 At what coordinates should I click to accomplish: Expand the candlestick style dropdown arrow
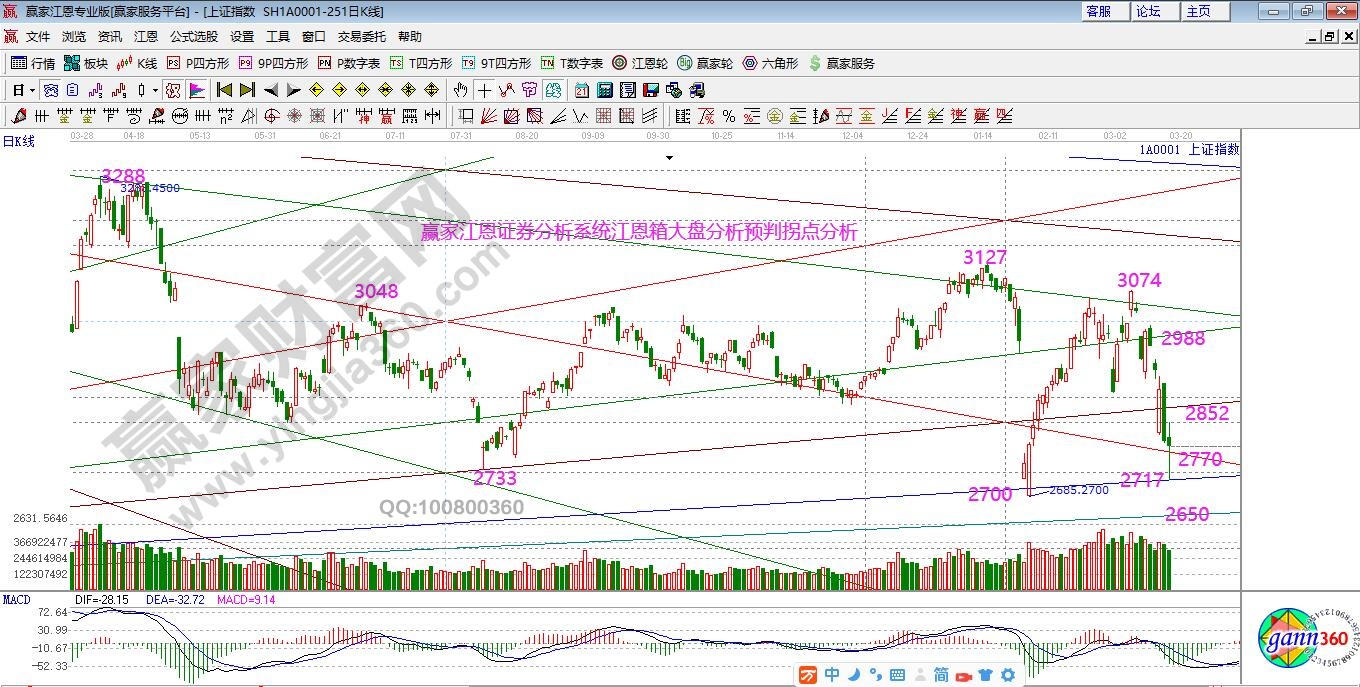(x=155, y=90)
